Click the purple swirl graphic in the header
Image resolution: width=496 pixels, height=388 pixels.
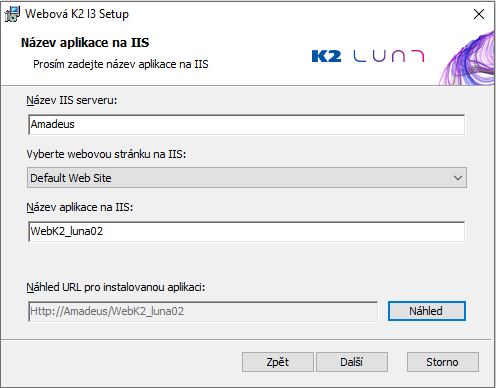(x=467, y=58)
